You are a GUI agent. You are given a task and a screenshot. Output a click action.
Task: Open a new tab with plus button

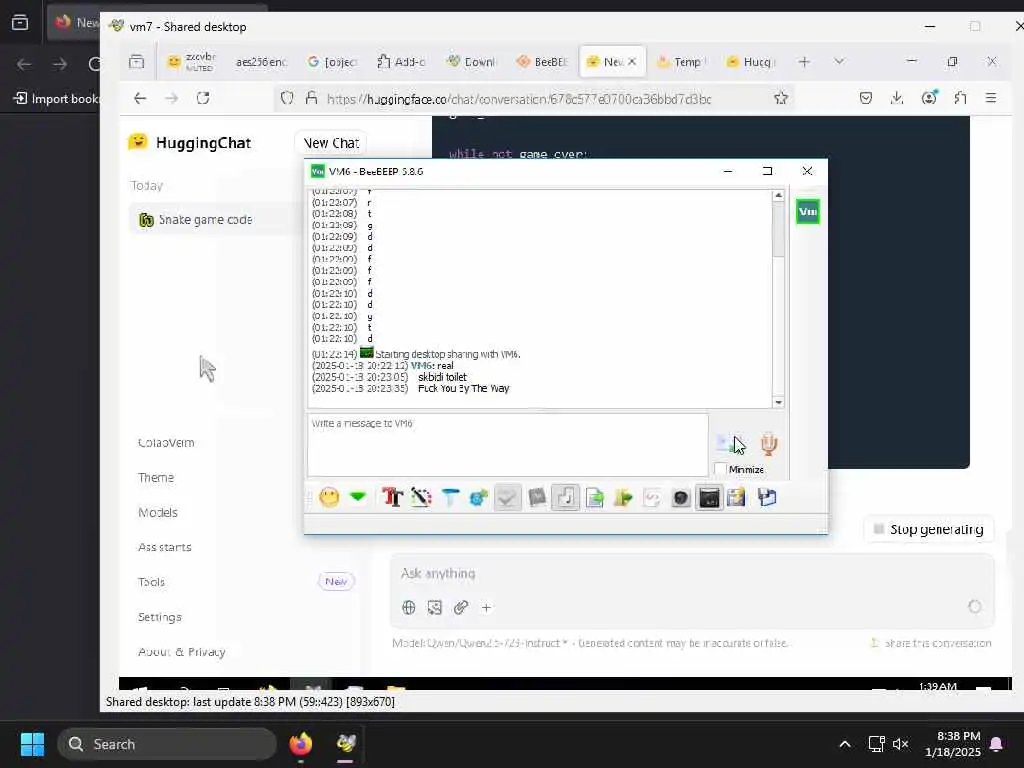(x=804, y=61)
